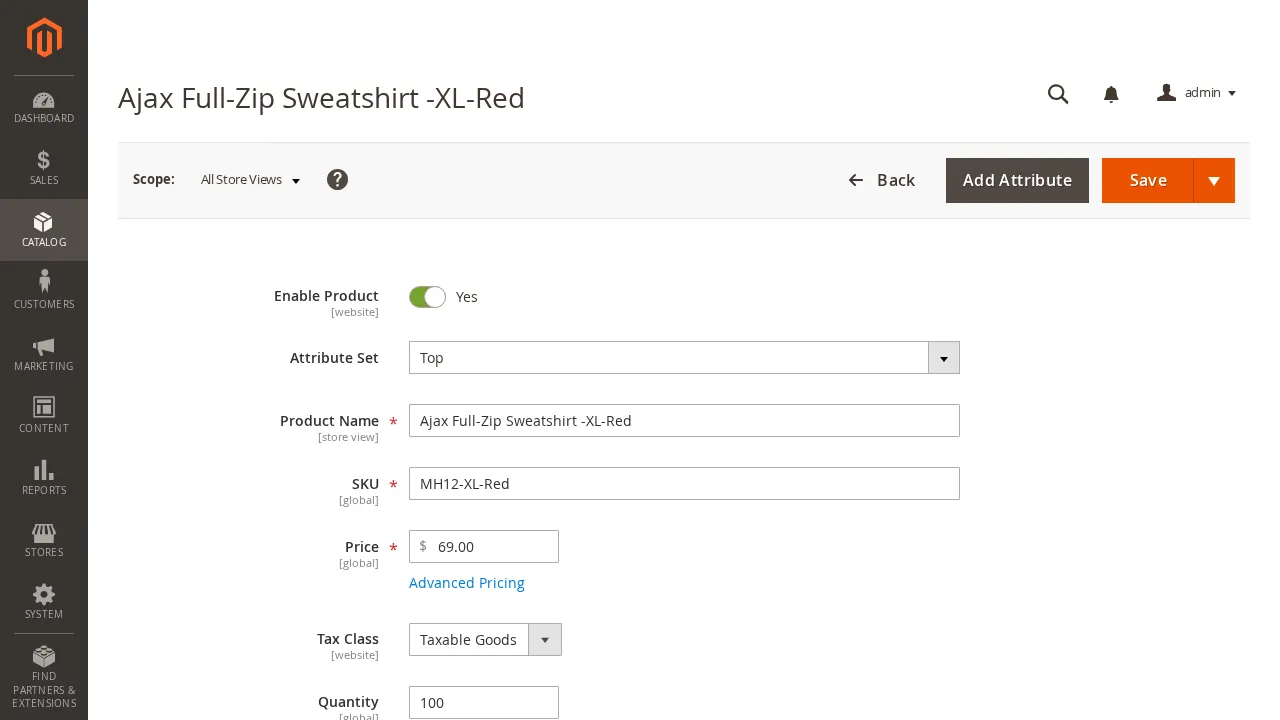Screen dimensions: 1280x720
Task: Focus the Product Name input field
Action: (684, 421)
